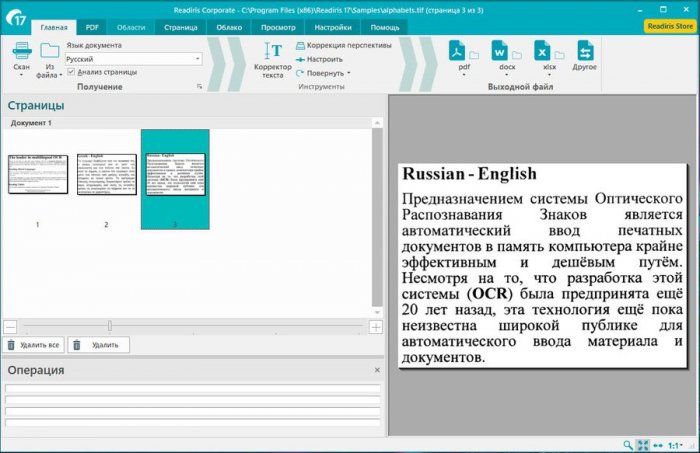Image resolution: width=700 pixels, height=453 pixels.
Task: Click folder icon beside docx output
Action: [x=517, y=55]
